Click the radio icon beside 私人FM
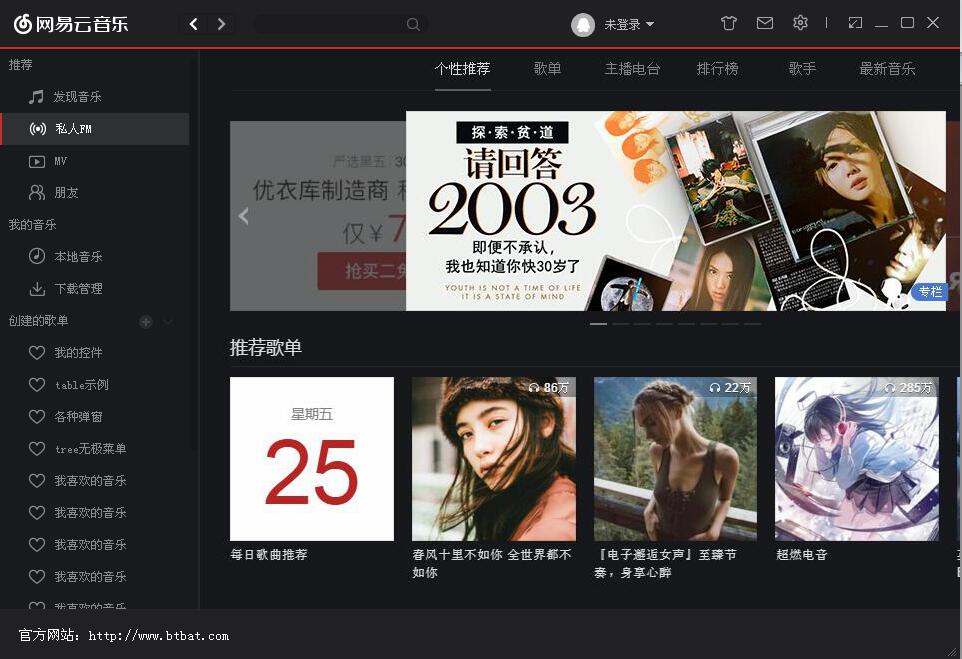The height and width of the screenshot is (659, 962). (37, 129)
